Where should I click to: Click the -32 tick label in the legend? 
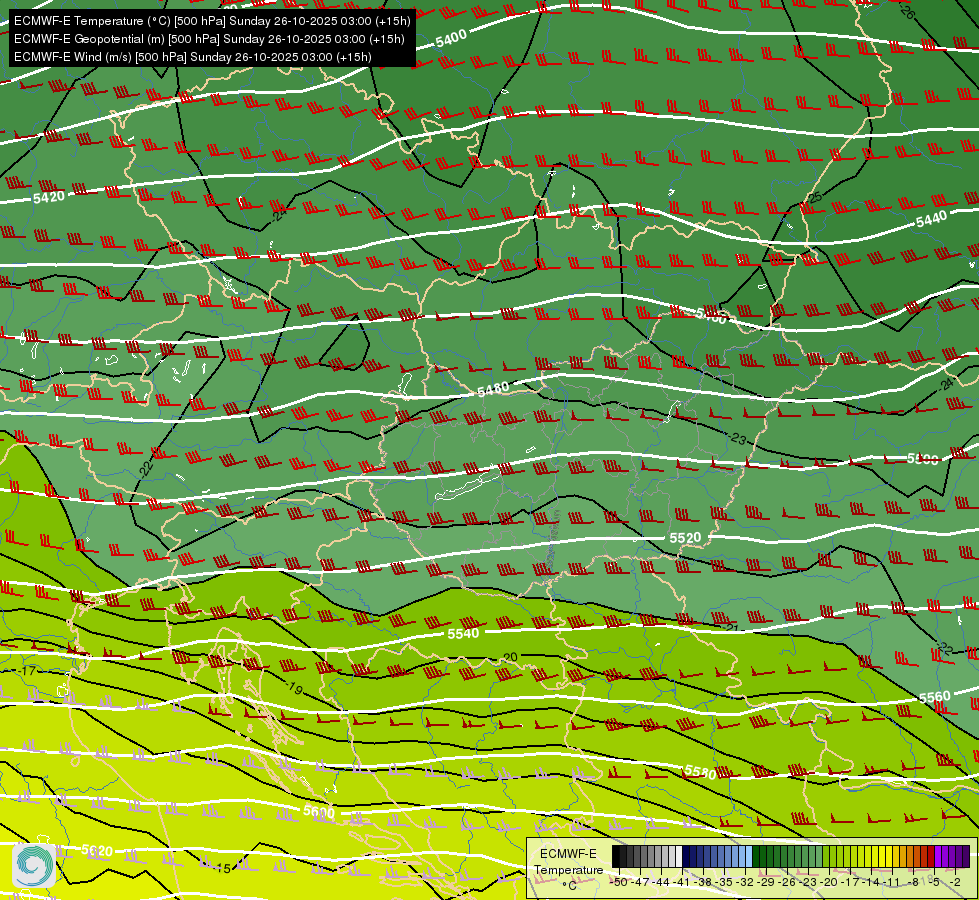point(745,882)
